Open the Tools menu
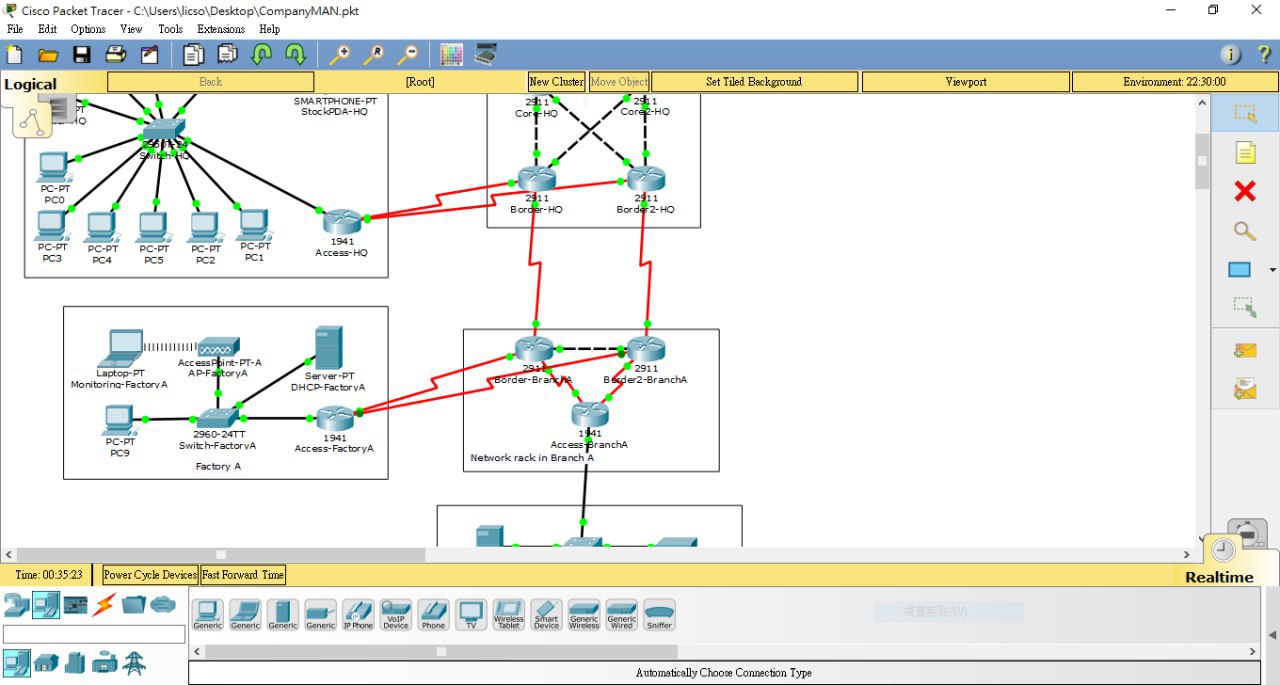 171,29
